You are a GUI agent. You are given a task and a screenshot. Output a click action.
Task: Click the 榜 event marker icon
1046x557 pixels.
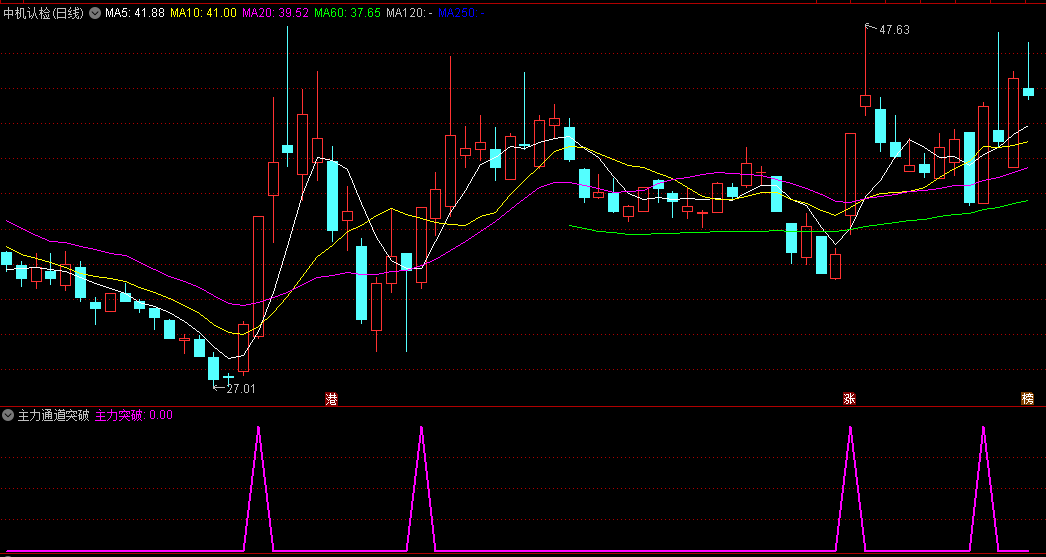coord(1027,399)
